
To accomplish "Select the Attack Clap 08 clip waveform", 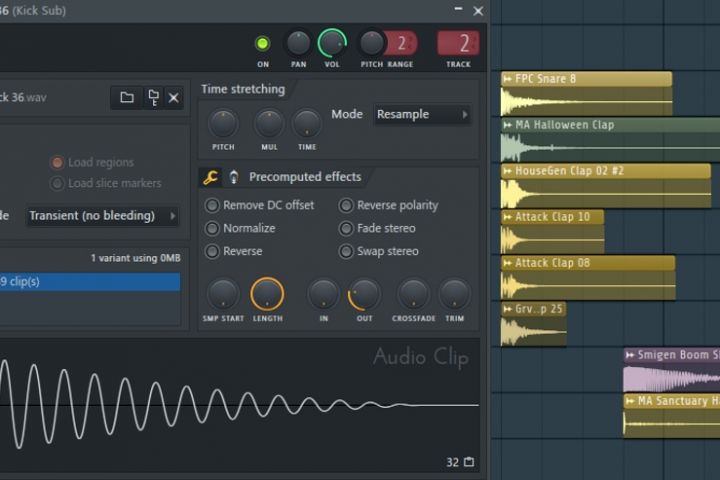I will (588, 285).
